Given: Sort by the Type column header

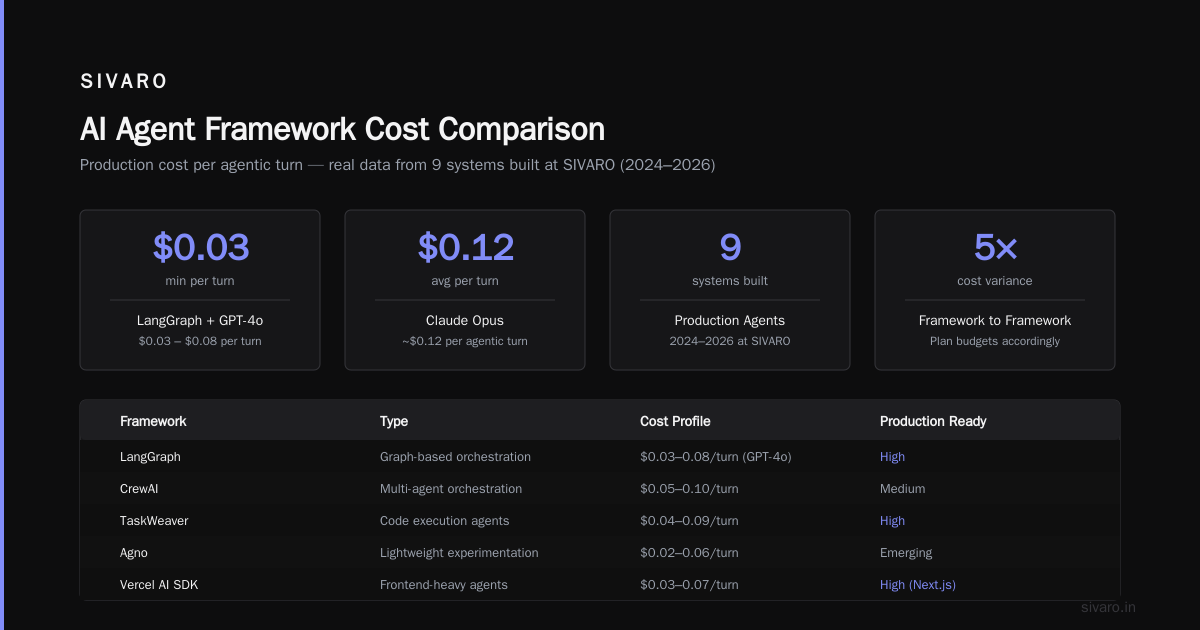Looking at the screenshot, I should click(x=394, y=421).
